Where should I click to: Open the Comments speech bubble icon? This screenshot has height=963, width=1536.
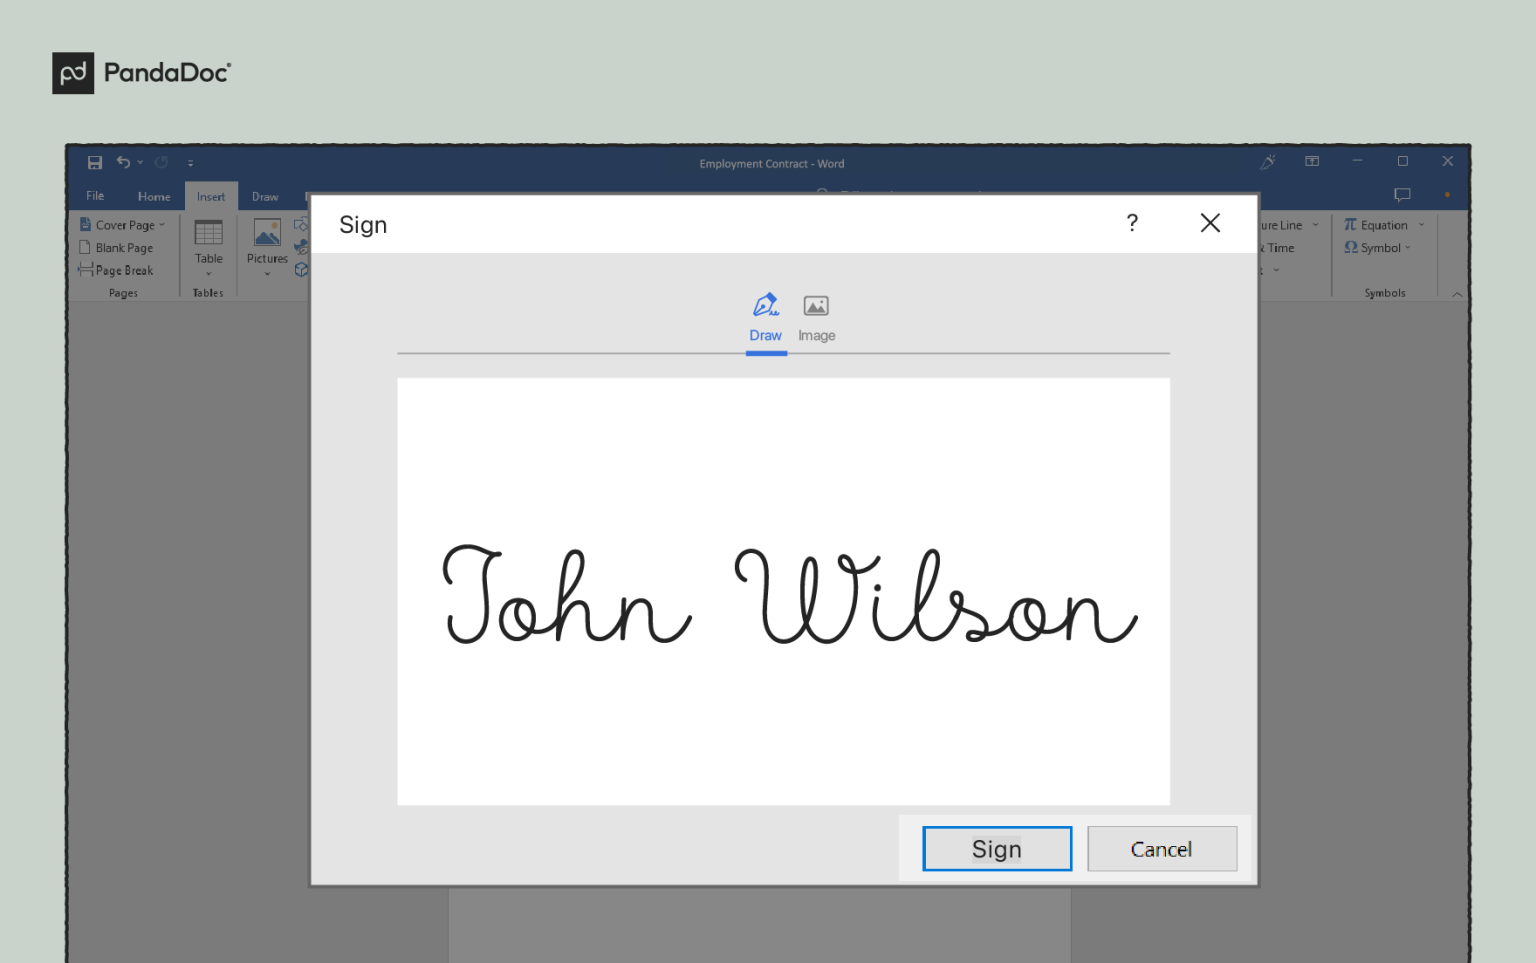[x=1402, y=195]
